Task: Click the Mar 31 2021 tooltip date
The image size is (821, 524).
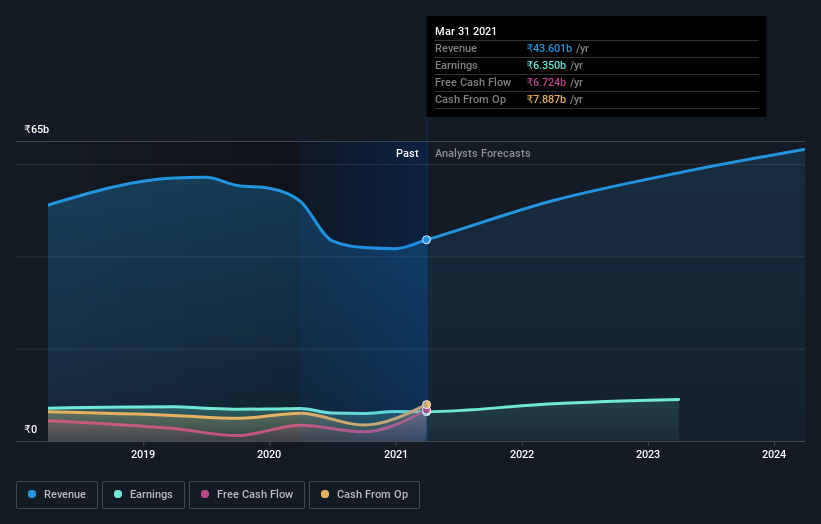Action: 465,31
